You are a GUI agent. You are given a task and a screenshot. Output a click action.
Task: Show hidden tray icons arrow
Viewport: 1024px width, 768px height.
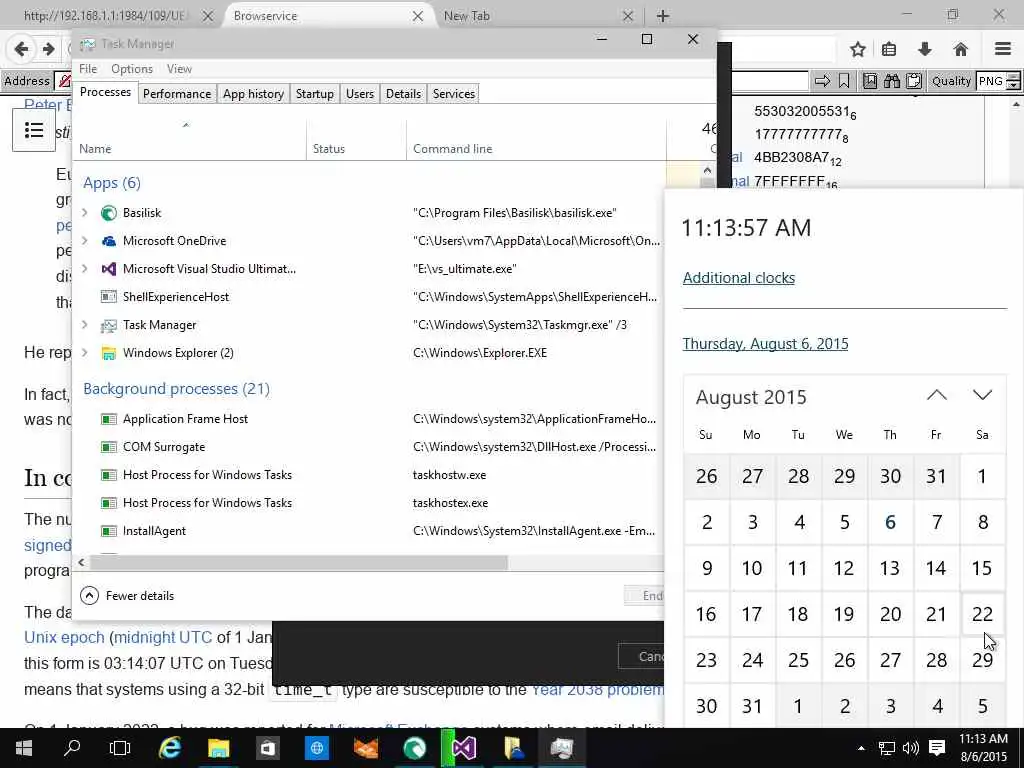[861, 748]
